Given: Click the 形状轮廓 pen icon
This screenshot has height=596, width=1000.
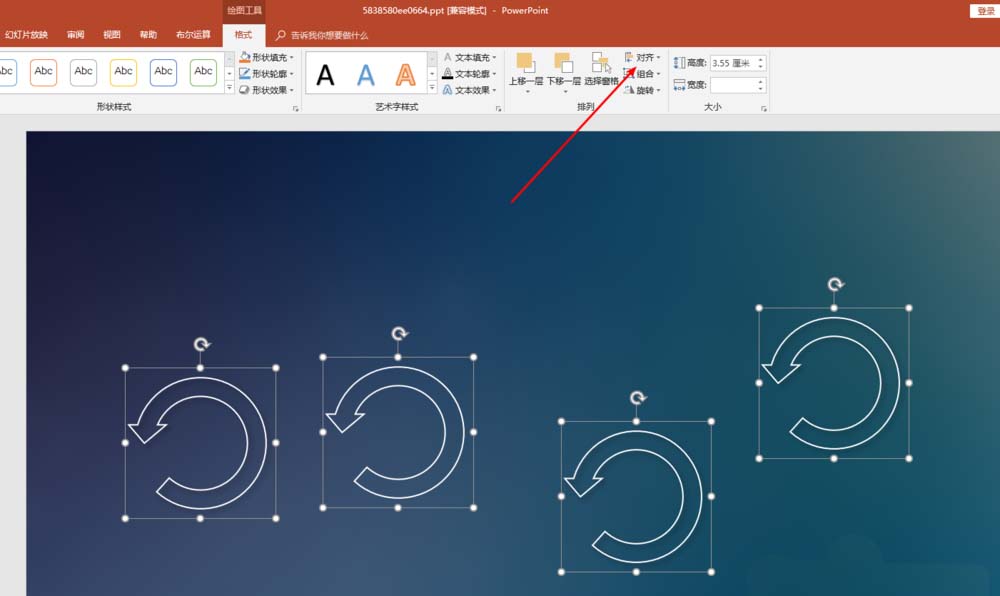Looking at the screenshot, I should tap(245, 74).
